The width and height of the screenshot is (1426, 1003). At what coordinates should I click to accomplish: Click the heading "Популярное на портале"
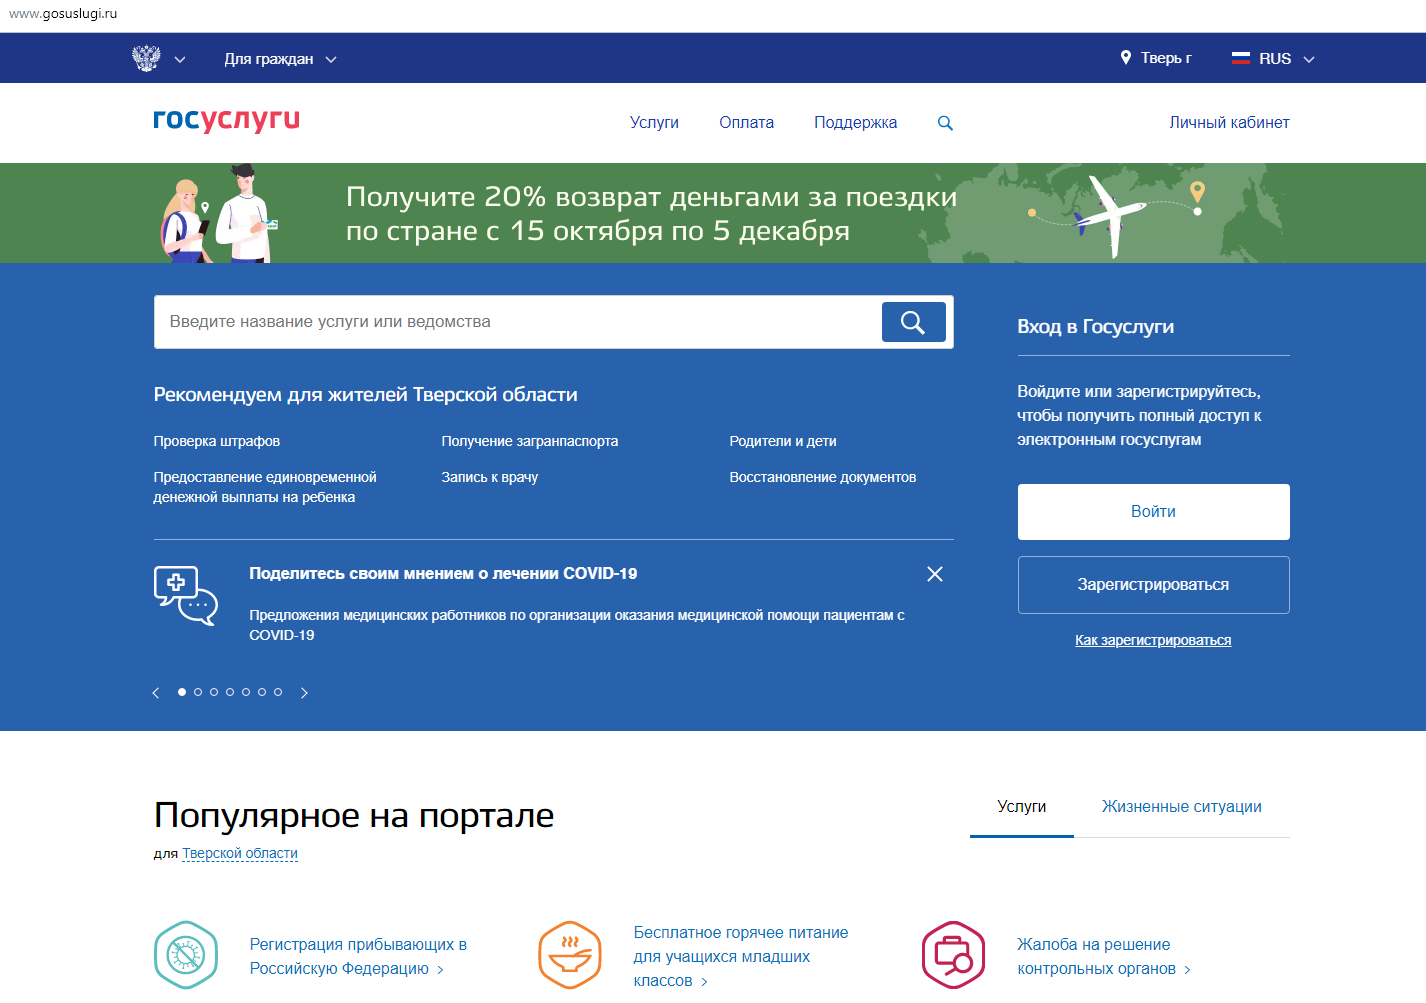pyautogui.click(x=354, y=816)
